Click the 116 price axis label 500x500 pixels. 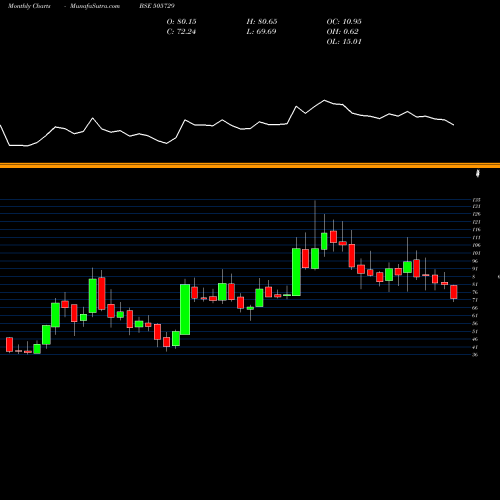tap(476, 230)
